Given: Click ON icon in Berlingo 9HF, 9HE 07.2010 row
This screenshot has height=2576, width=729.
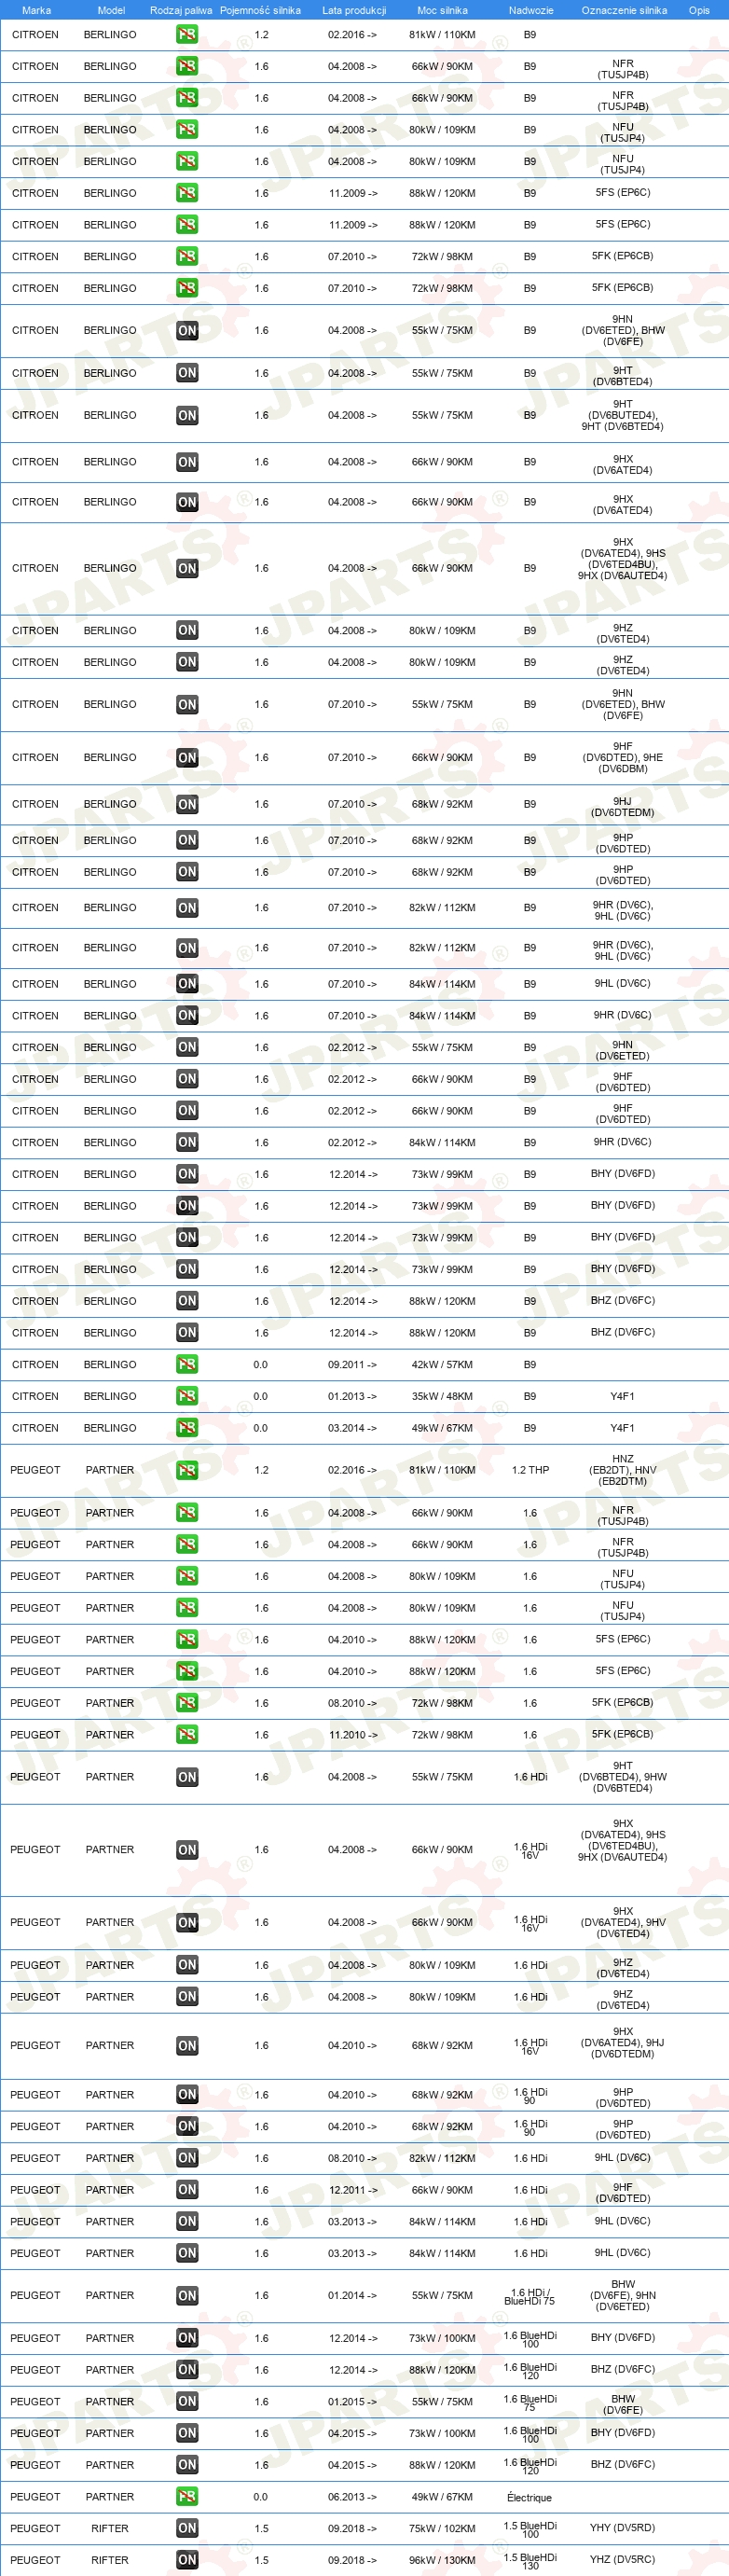Looking at the screenshot, I should coord(187,758).
